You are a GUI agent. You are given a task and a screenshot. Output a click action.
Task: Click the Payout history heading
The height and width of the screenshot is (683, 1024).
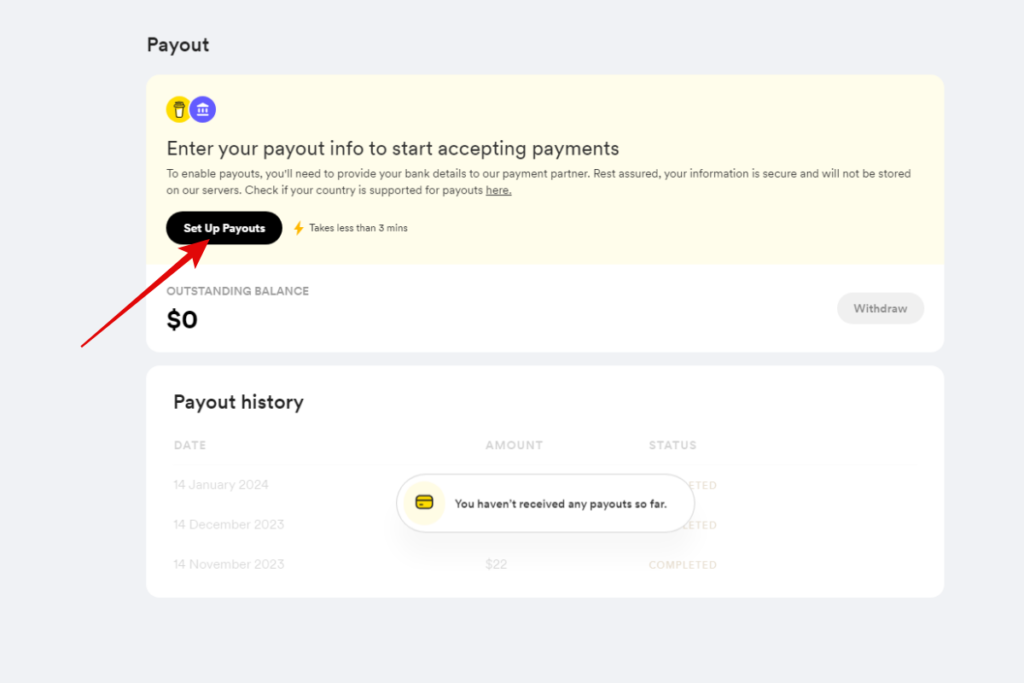238,402
